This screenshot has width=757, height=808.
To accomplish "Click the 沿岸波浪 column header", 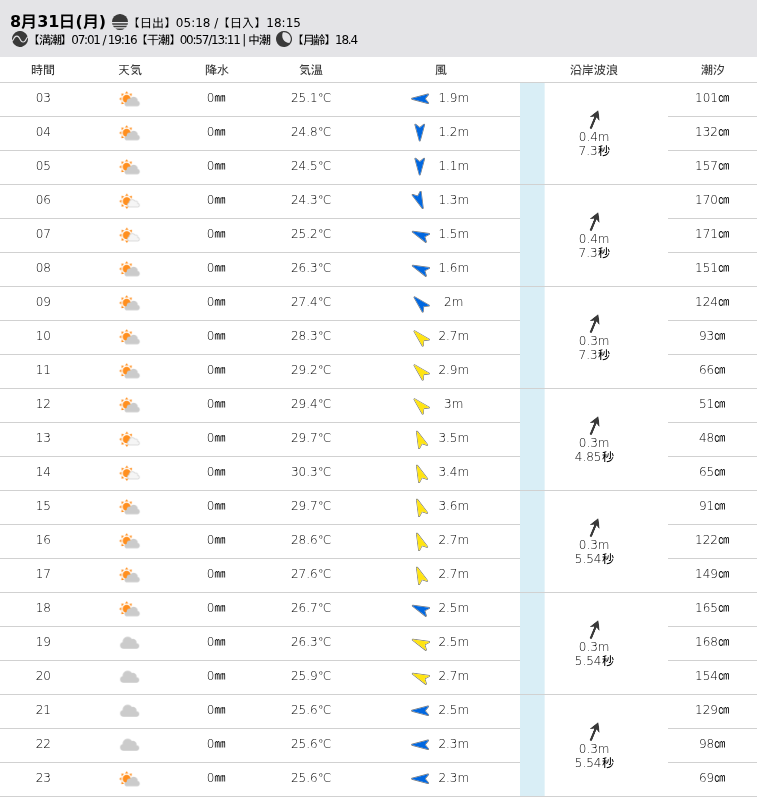I will point(594,70).
